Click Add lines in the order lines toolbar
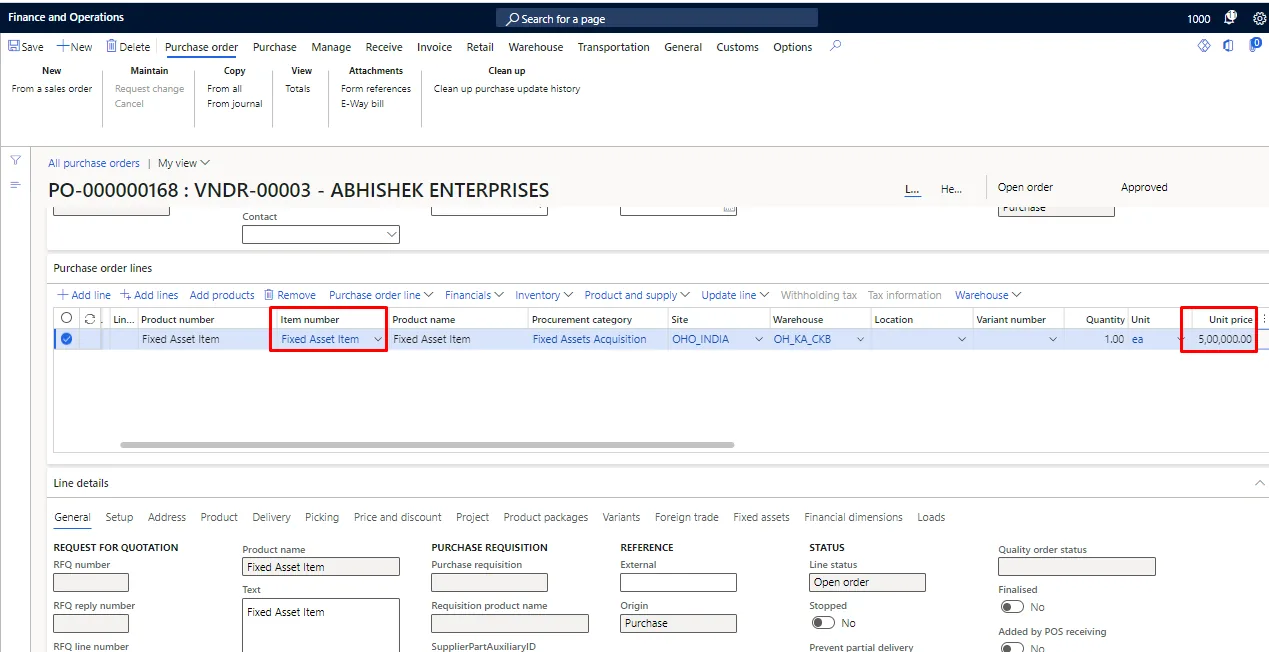The height and width of the screenshot is (652, 1269). (149, 295)
